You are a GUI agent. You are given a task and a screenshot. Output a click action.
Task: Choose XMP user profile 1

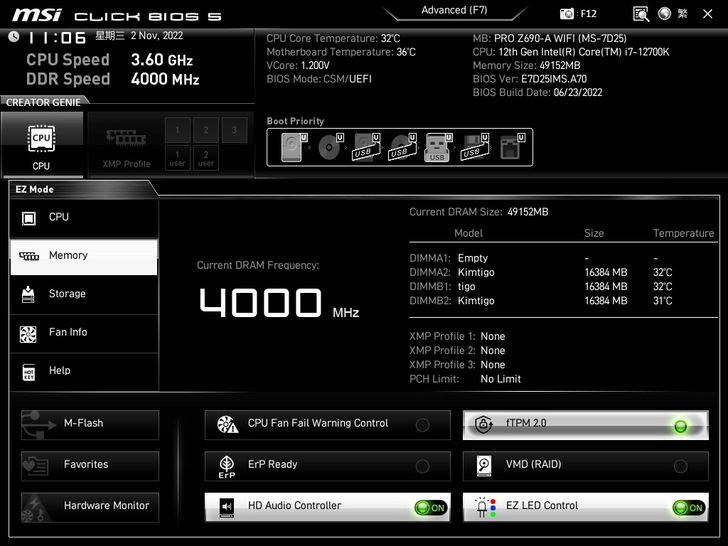click(177, 158)
